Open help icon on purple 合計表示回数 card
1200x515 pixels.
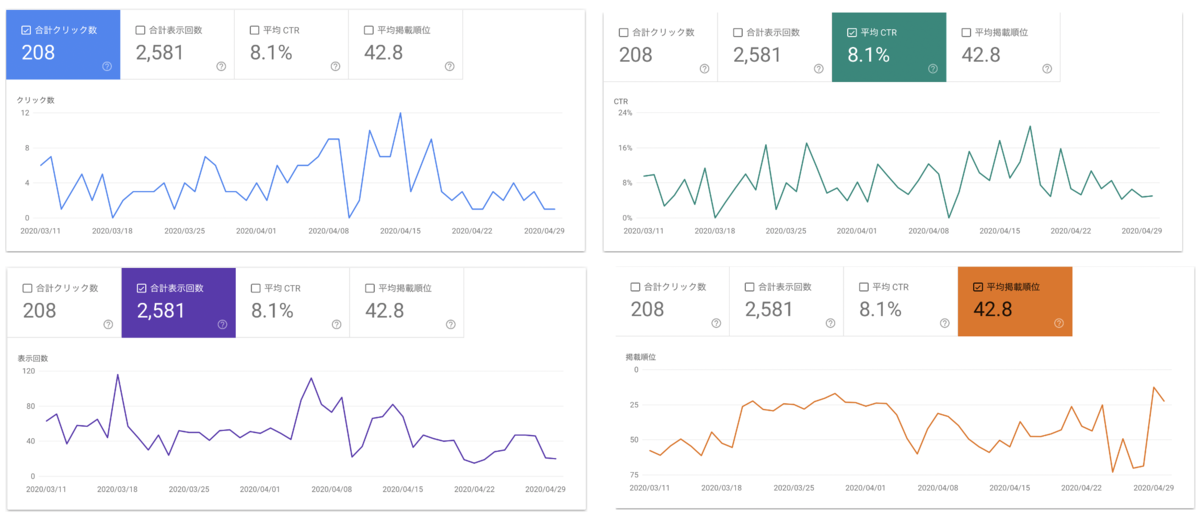pos(221,324)
